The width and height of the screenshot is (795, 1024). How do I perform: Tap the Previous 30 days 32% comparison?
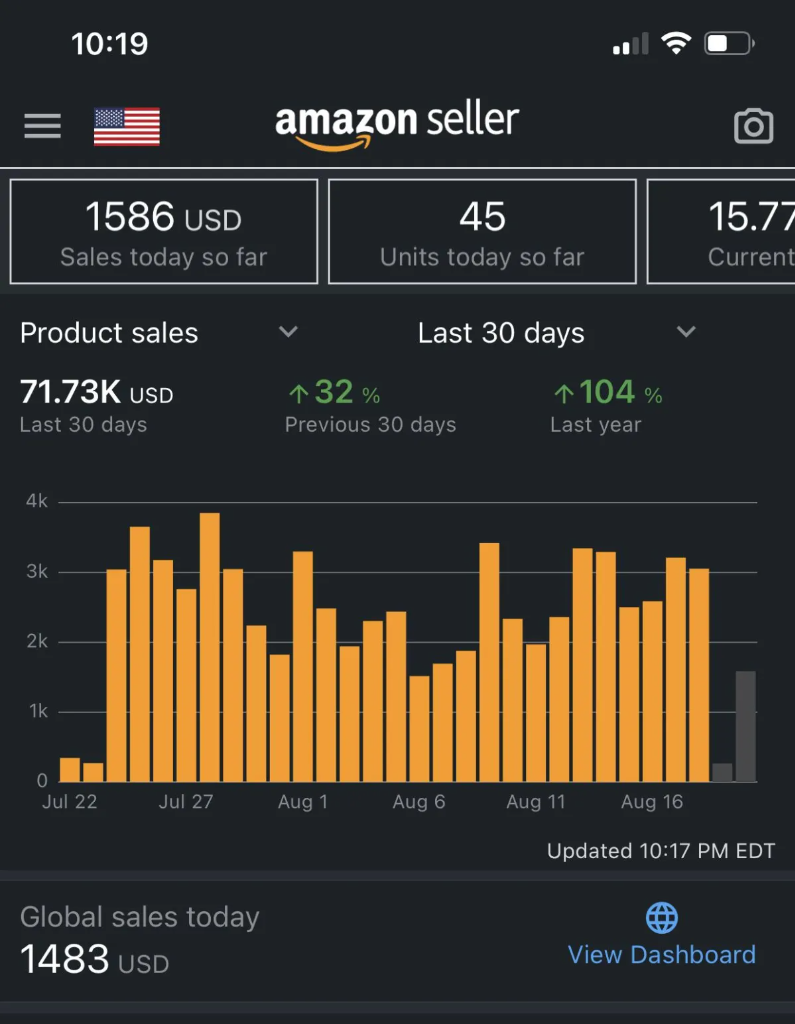[x=370, y=406]
